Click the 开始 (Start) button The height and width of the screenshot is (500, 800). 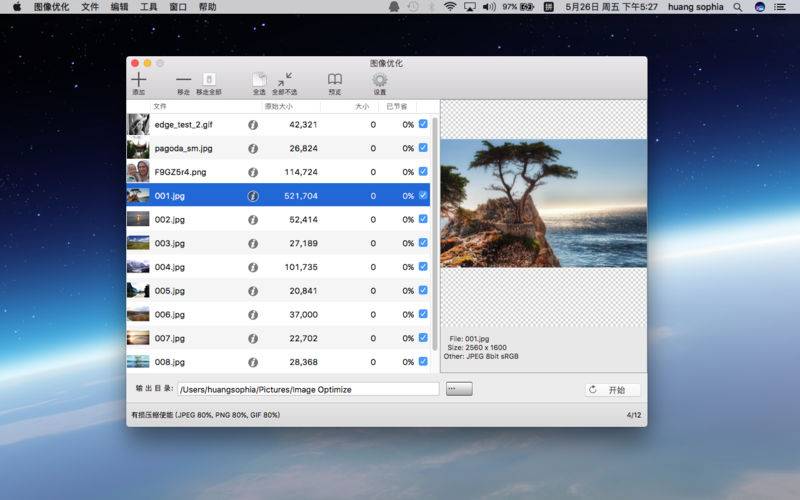coord(612,390)
